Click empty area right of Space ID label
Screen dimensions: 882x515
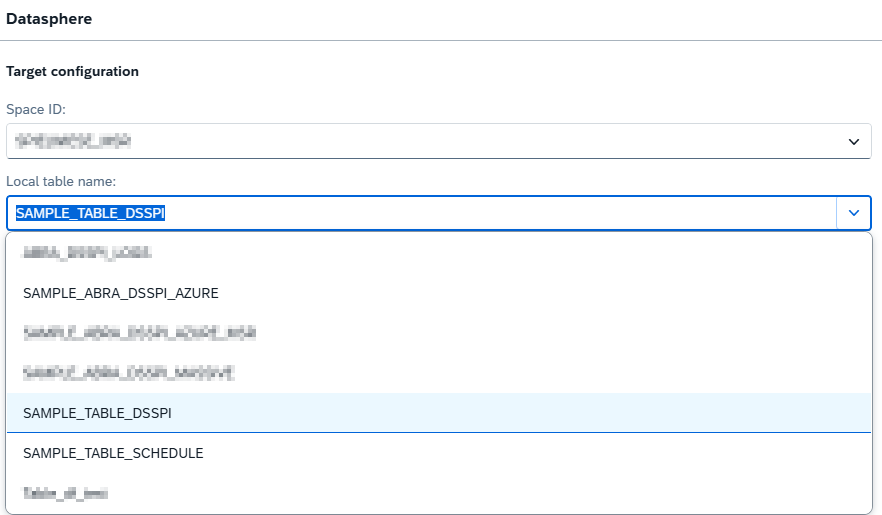[400, 109]
